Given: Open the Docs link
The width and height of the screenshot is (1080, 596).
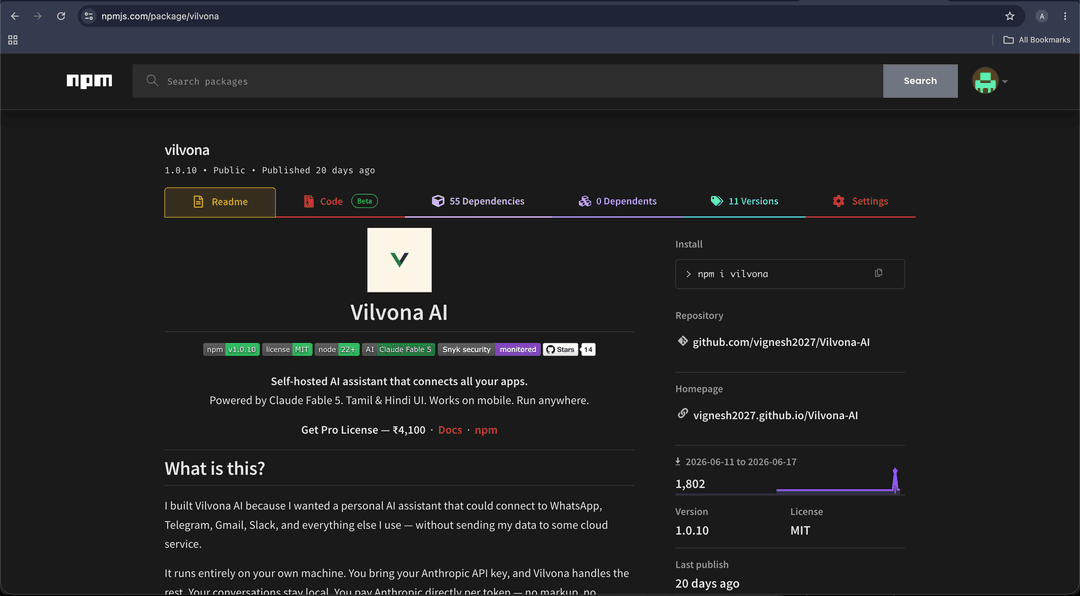Looking at the screenshot, I should pyautogui.click(x=450, y=430).
